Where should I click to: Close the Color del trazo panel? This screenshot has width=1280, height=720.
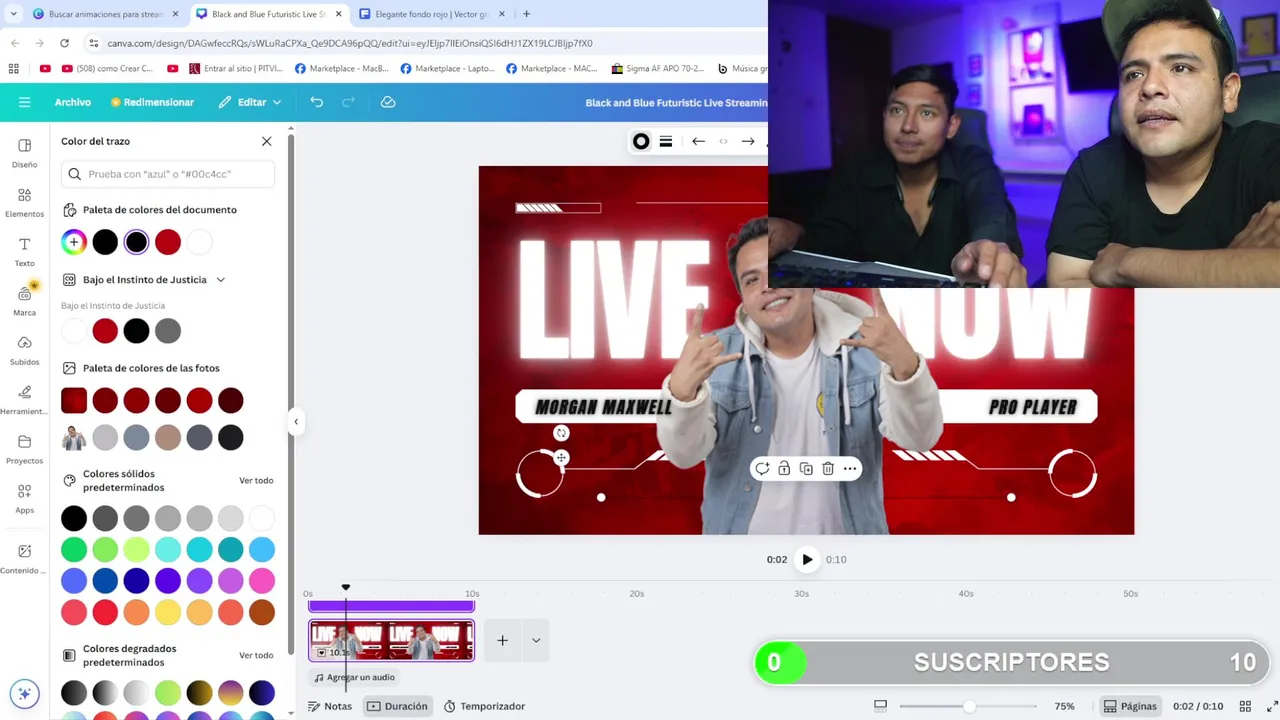tap(266, 141)
